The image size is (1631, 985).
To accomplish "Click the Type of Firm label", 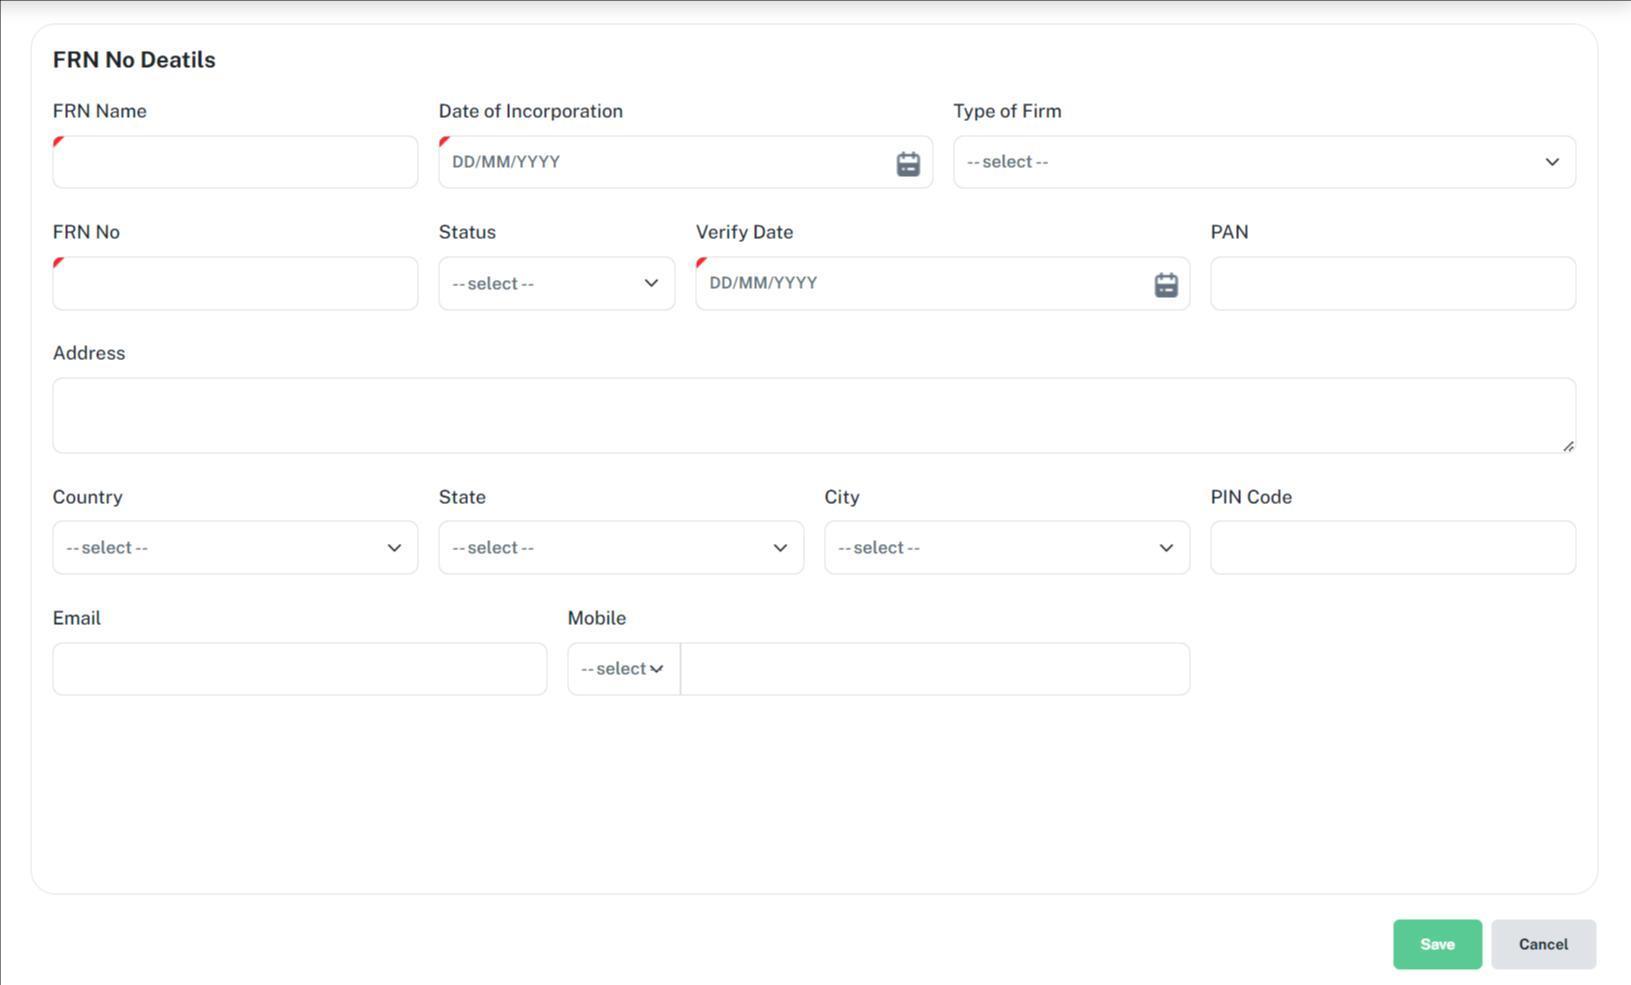I will click(1007, 111).
